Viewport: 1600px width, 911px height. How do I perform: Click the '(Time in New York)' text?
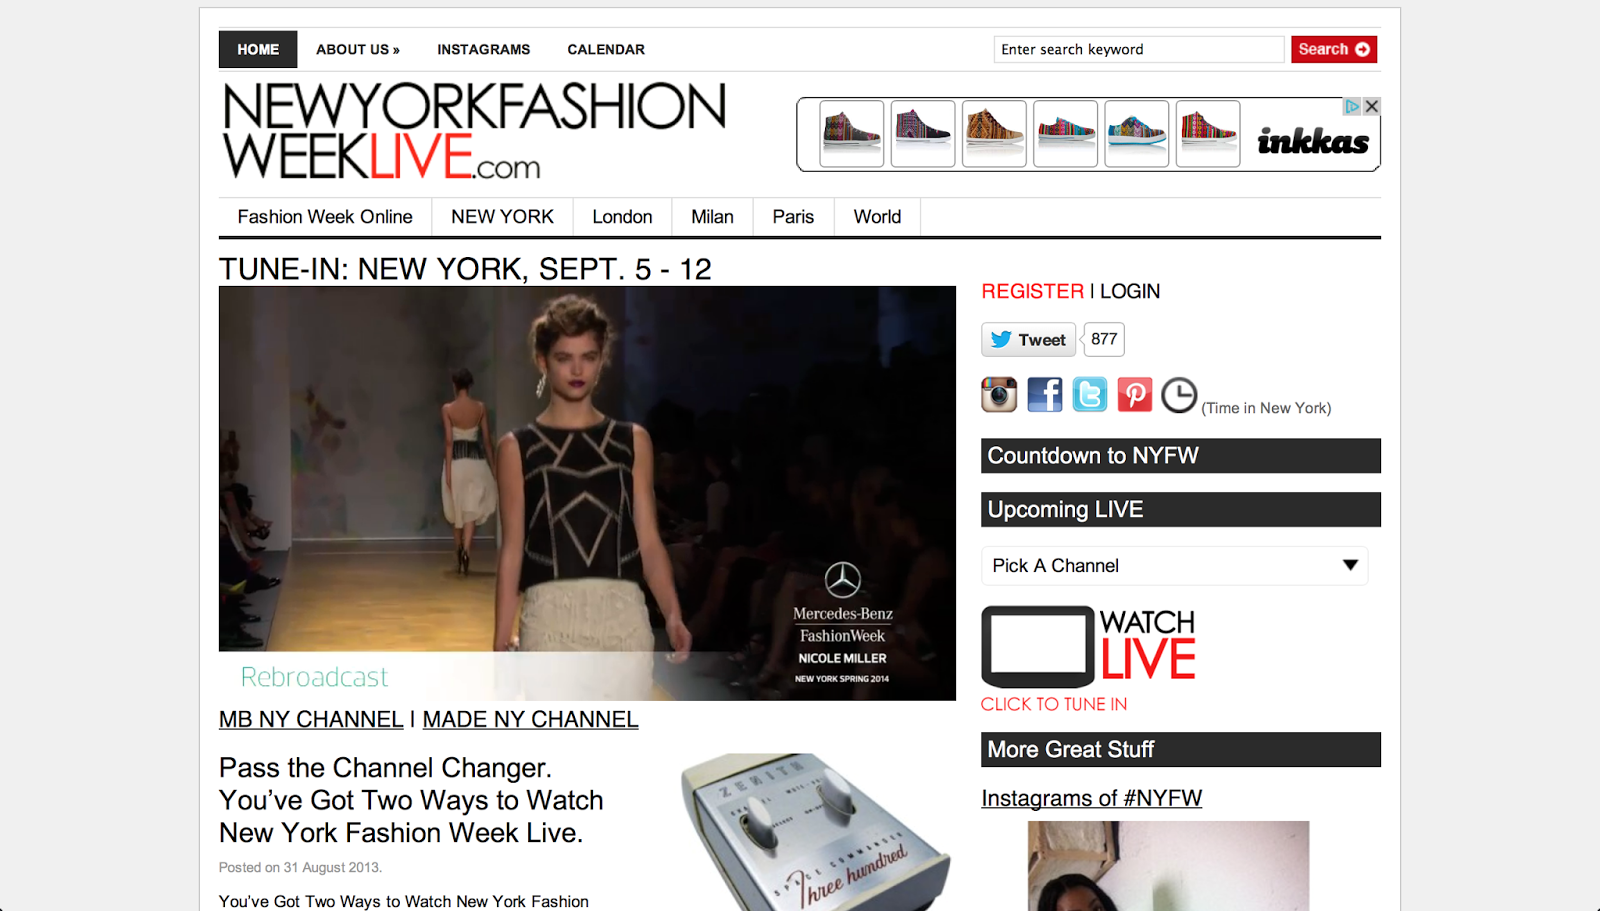pos(1266,408)
